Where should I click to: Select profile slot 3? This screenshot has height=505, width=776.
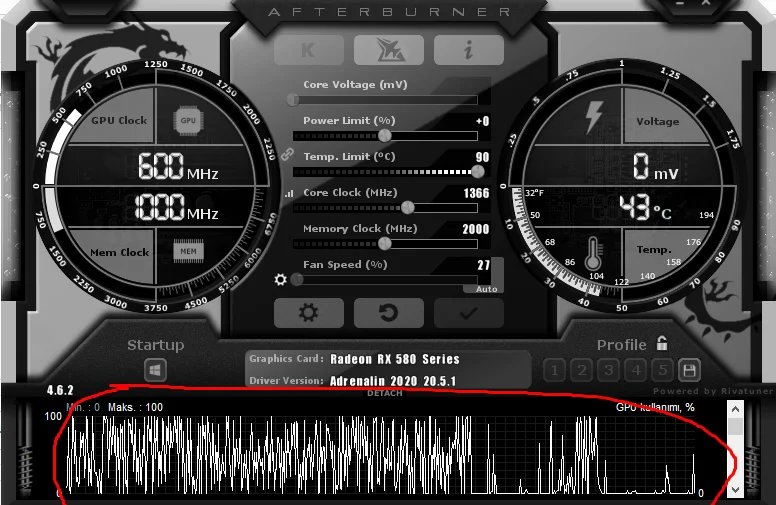(609, 370)
